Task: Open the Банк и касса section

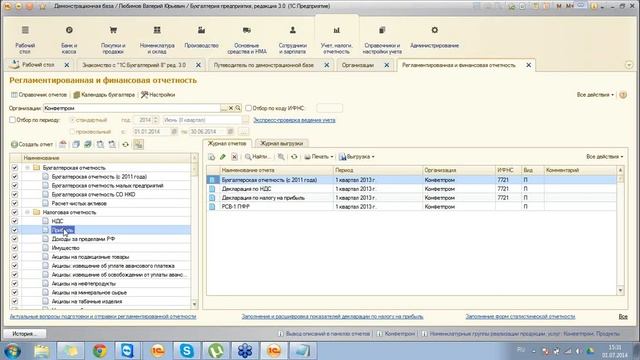Action: (69, 39)
